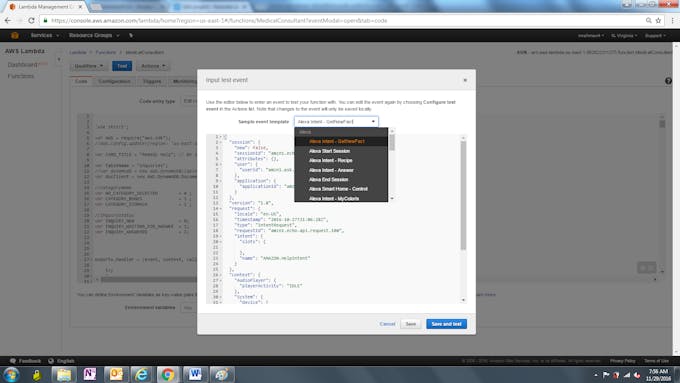The width and height of the screenshot is (680, 383).
Task: Fold the "session" block in JSON editor
Action: click(220, 142)
